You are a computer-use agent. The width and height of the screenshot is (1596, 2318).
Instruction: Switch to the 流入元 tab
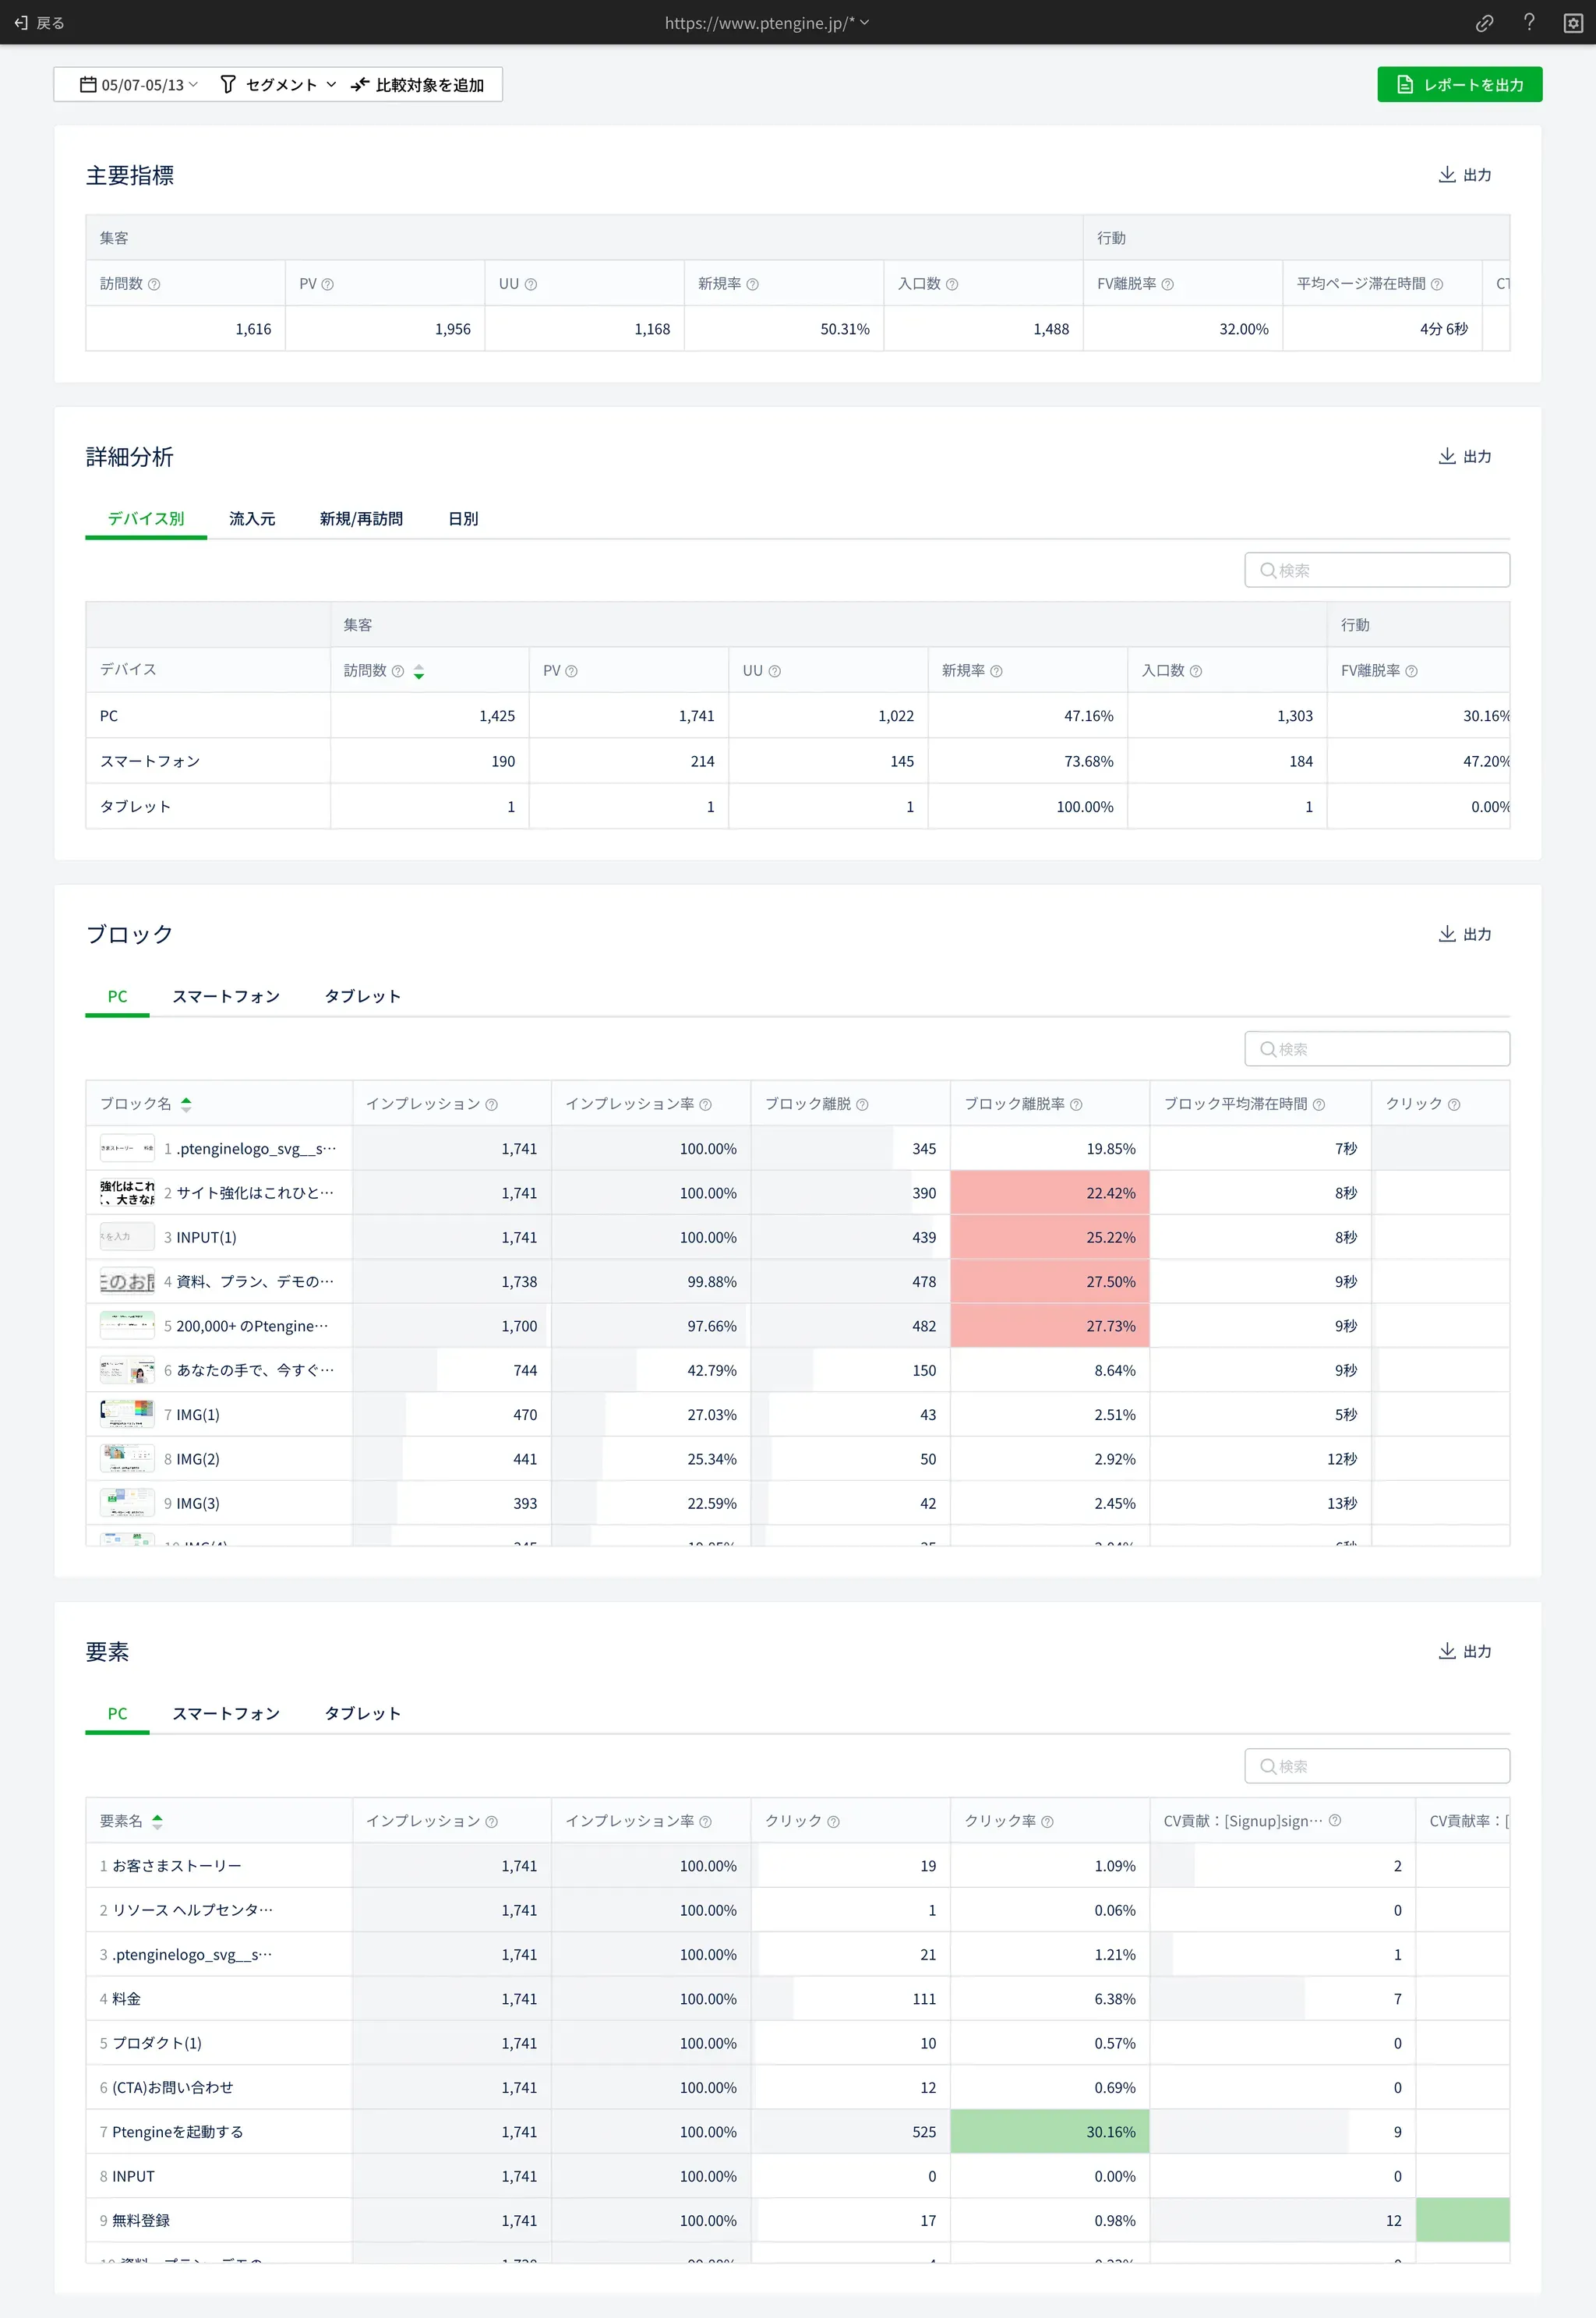point(252,519)
